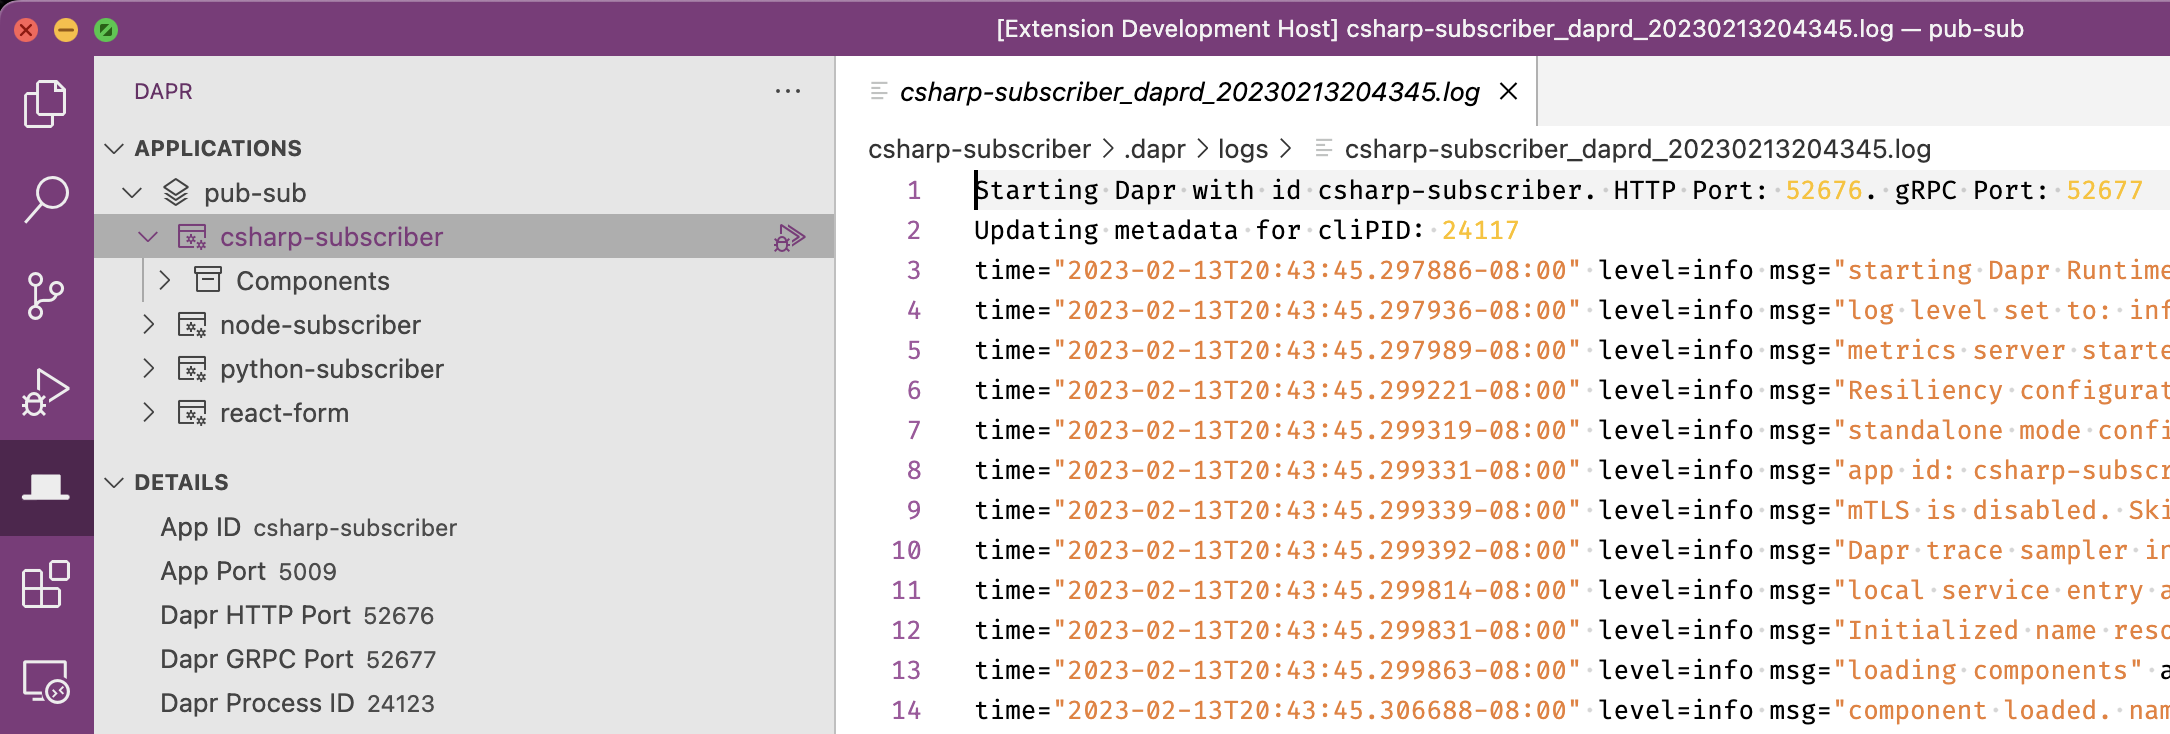2170x734 pixels.
Task: Click the "loading components" message on line 13
Action: 1988,670
